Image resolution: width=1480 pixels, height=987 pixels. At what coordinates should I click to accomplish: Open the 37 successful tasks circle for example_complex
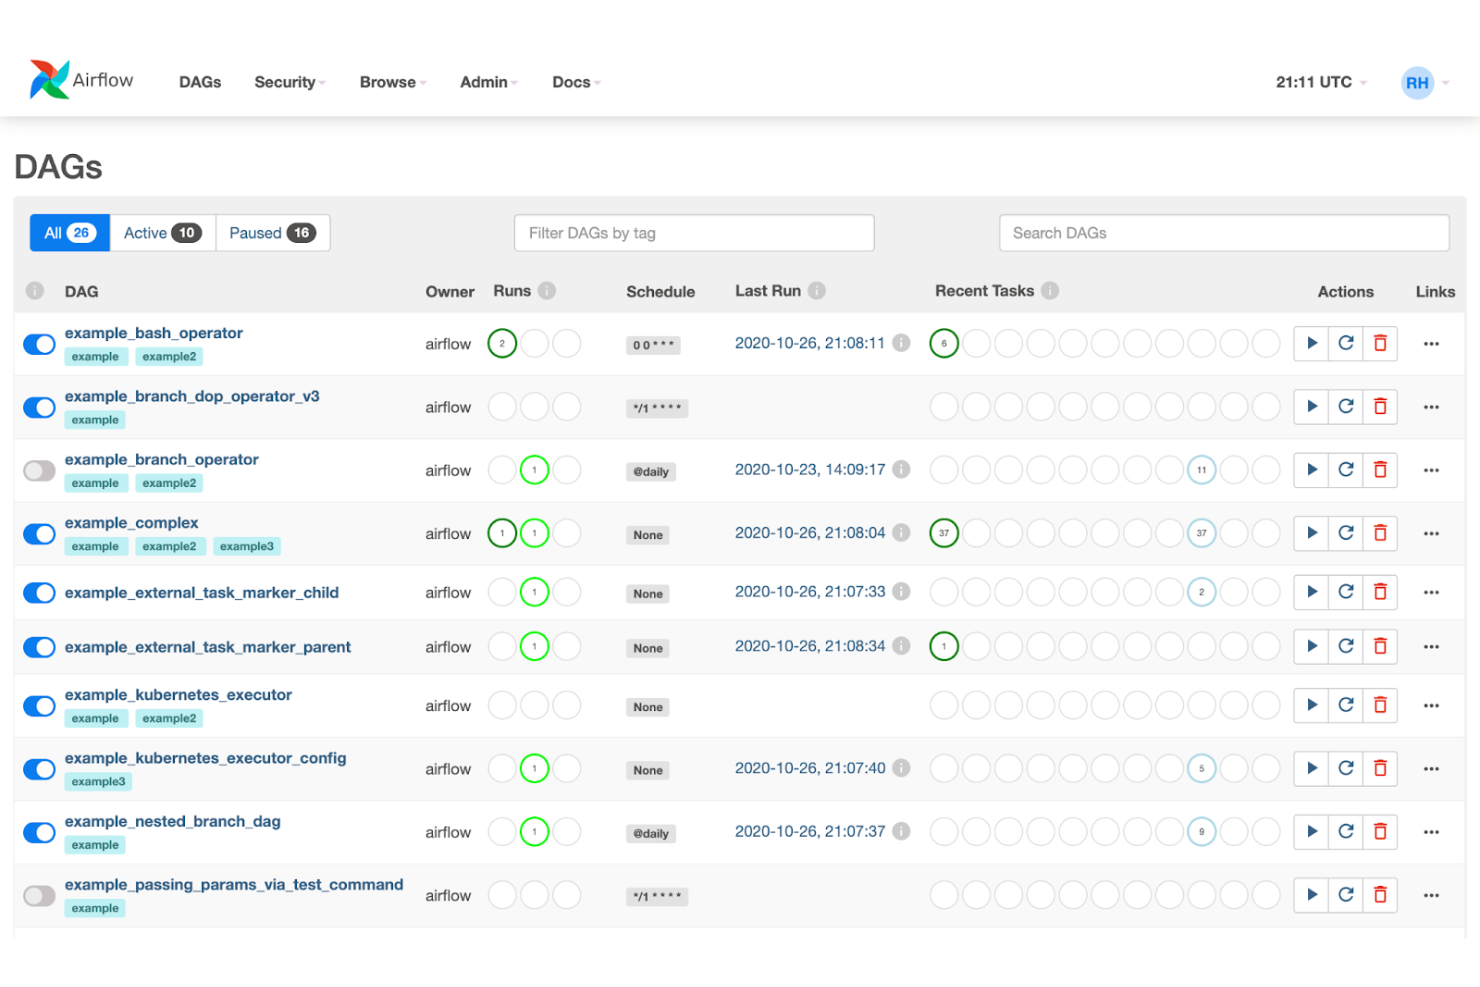point(944,533)
